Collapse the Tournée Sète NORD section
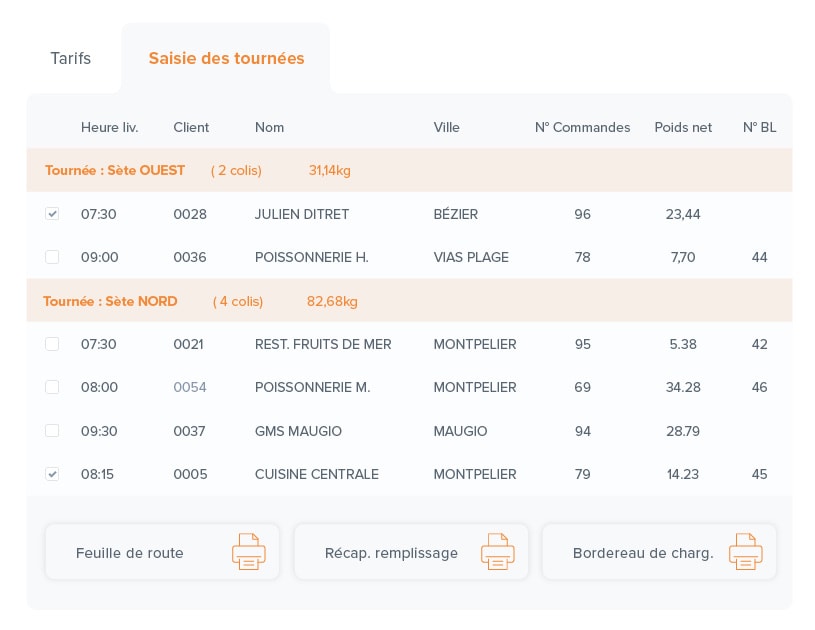Screen dimensions: 815x630 [110, 301]
